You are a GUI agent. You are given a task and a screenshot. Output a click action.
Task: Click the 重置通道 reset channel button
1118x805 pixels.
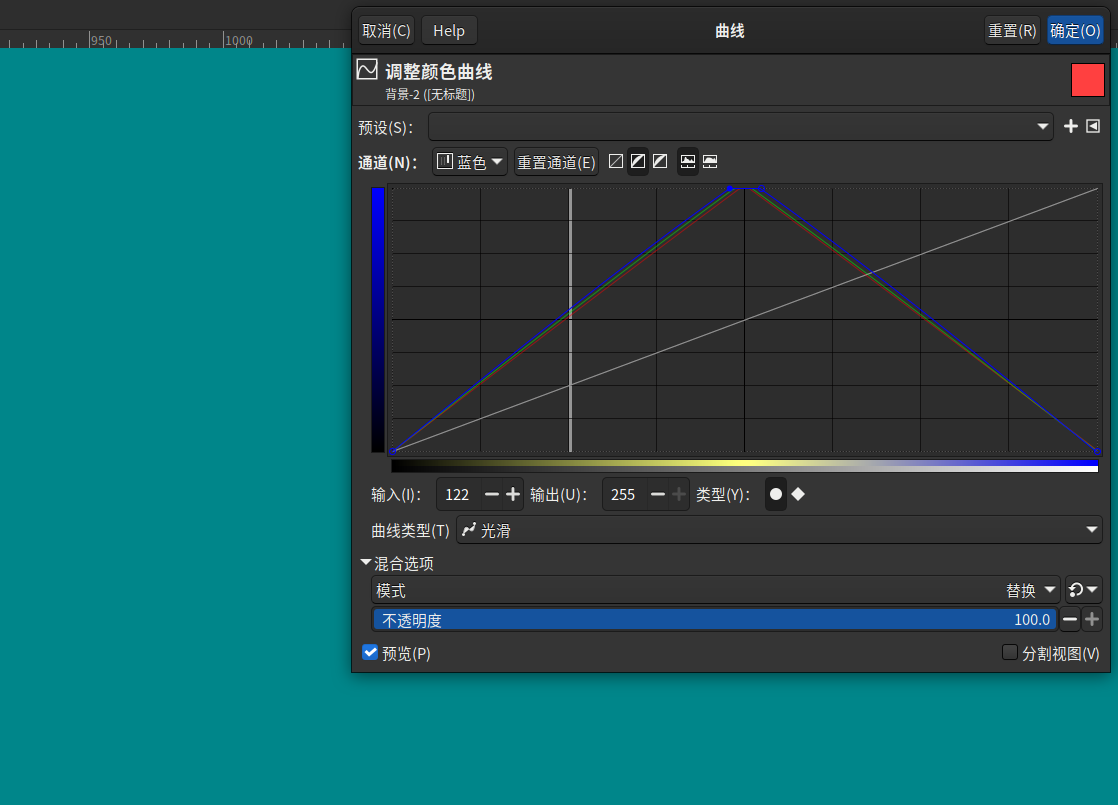pos(556,161)
